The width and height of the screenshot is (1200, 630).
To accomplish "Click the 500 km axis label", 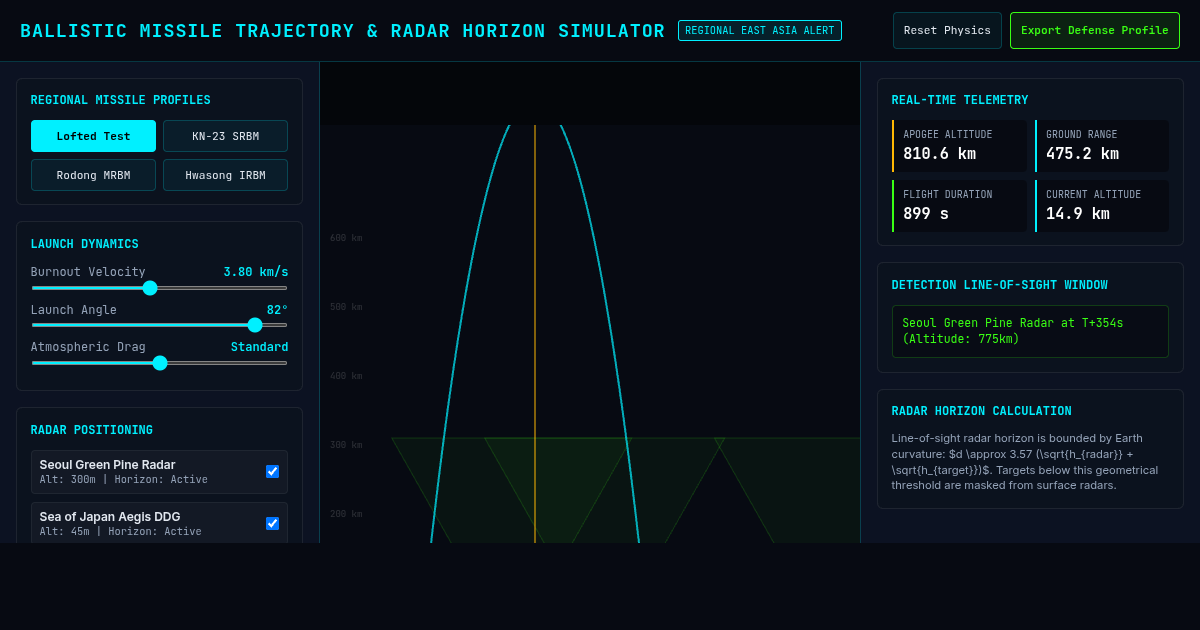I will click(346, 307).
